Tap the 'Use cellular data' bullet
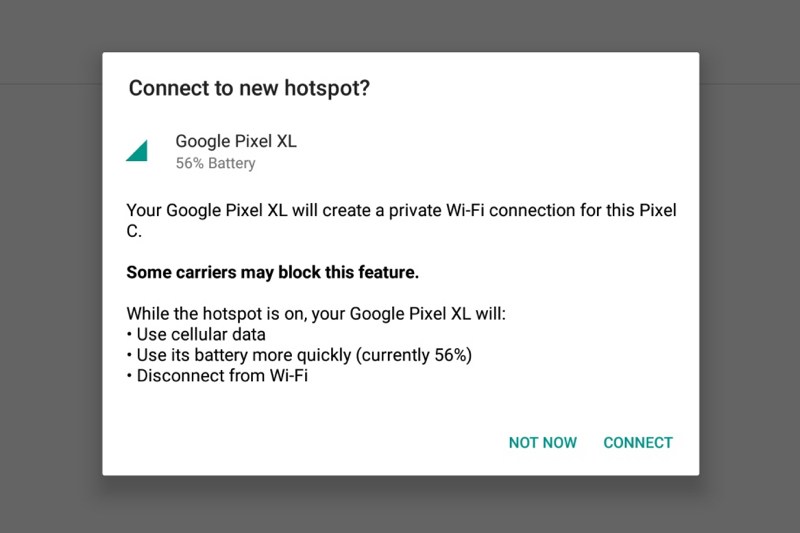 click(196, 335)
